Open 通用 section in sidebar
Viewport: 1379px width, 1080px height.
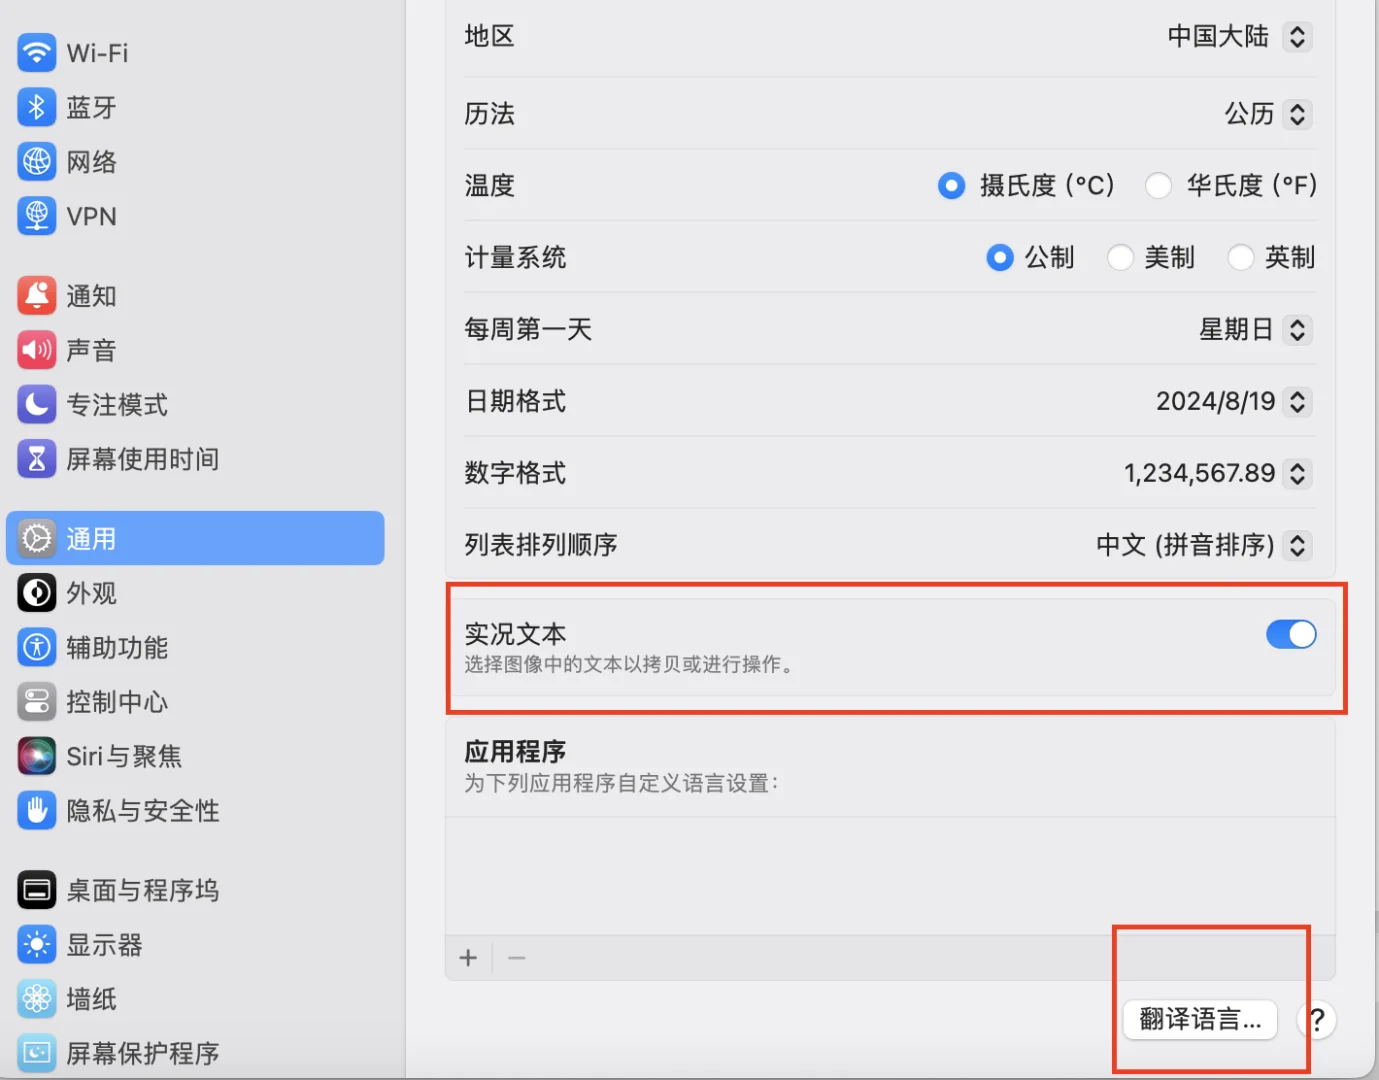click(x=90, y=538)
